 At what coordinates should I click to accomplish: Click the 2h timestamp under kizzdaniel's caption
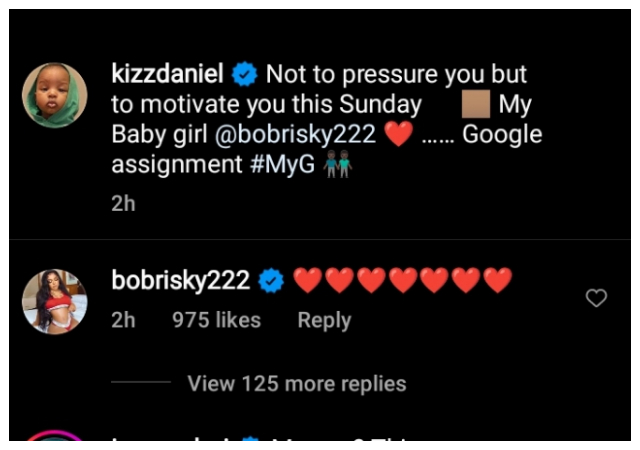click(x=123, y=203)
